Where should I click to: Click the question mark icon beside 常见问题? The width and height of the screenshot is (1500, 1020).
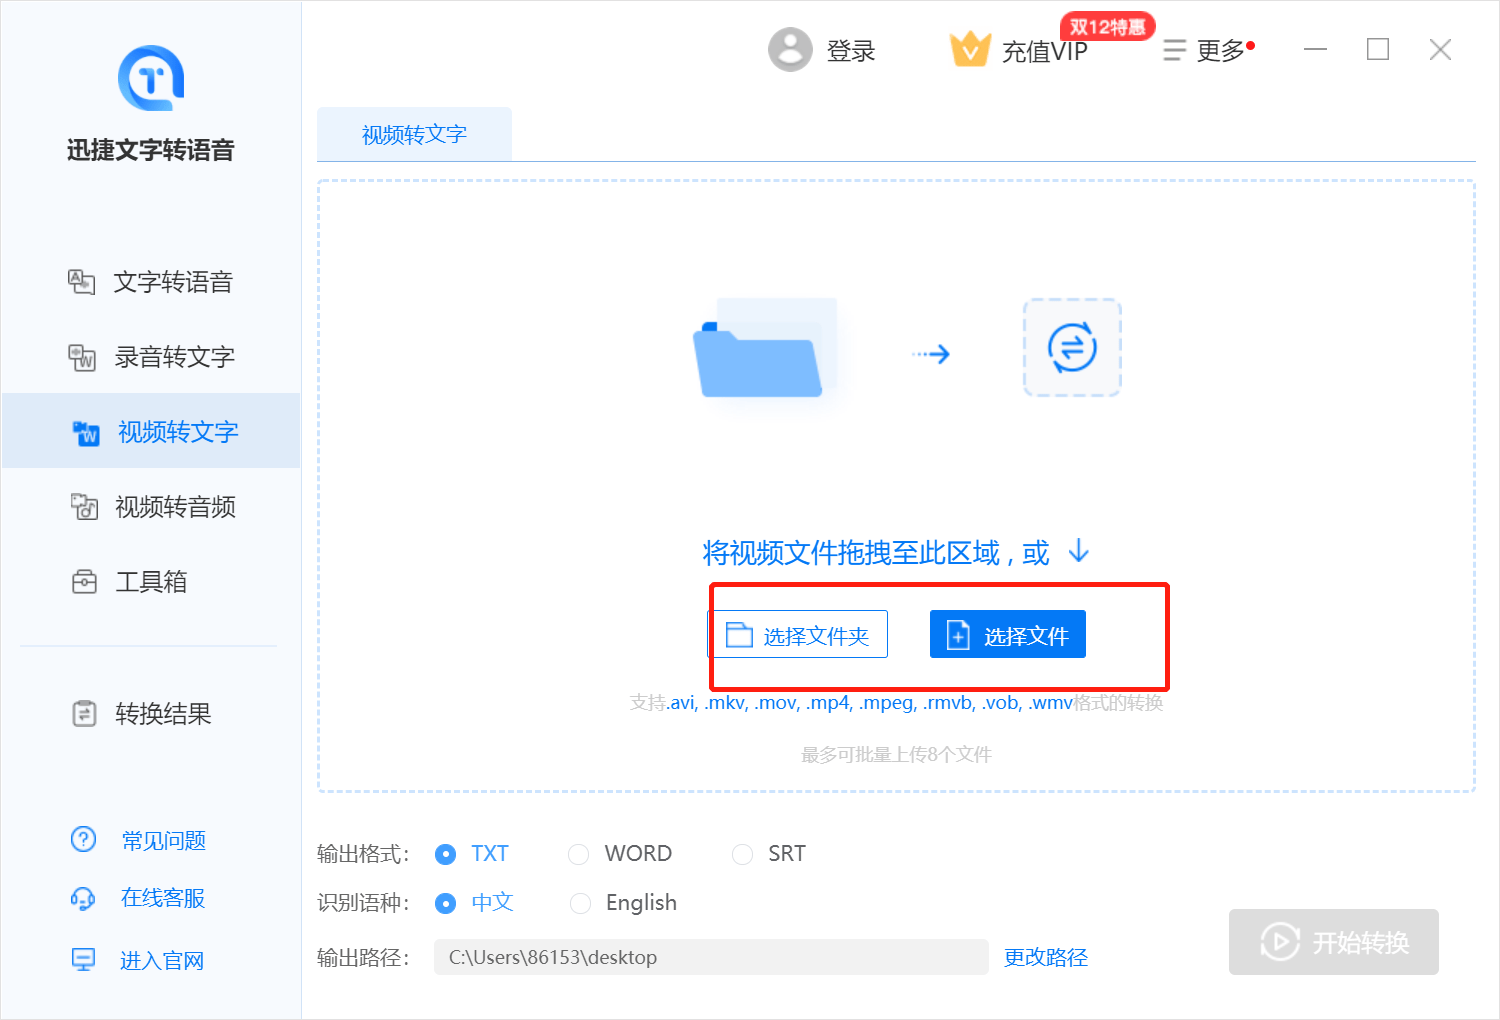pyautogui.click(x=83, y=839)
